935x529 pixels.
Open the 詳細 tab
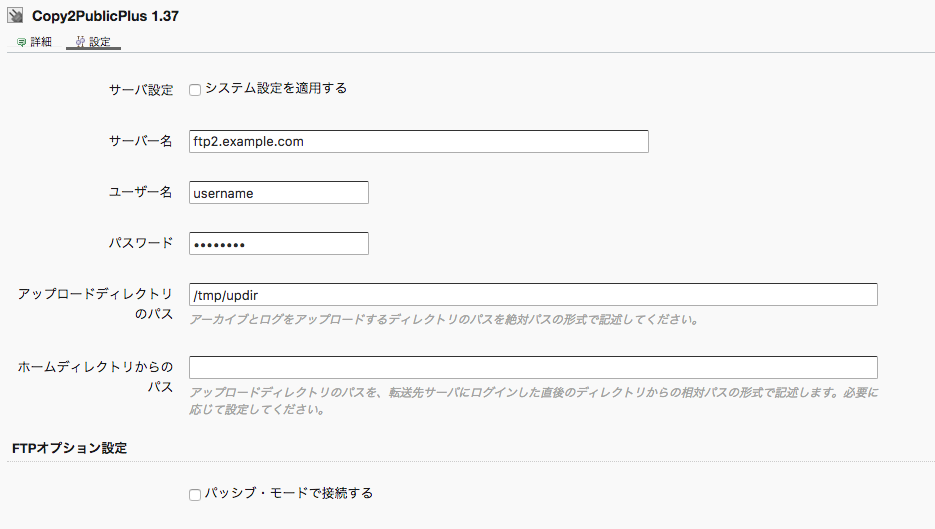[x=35, y=42]
